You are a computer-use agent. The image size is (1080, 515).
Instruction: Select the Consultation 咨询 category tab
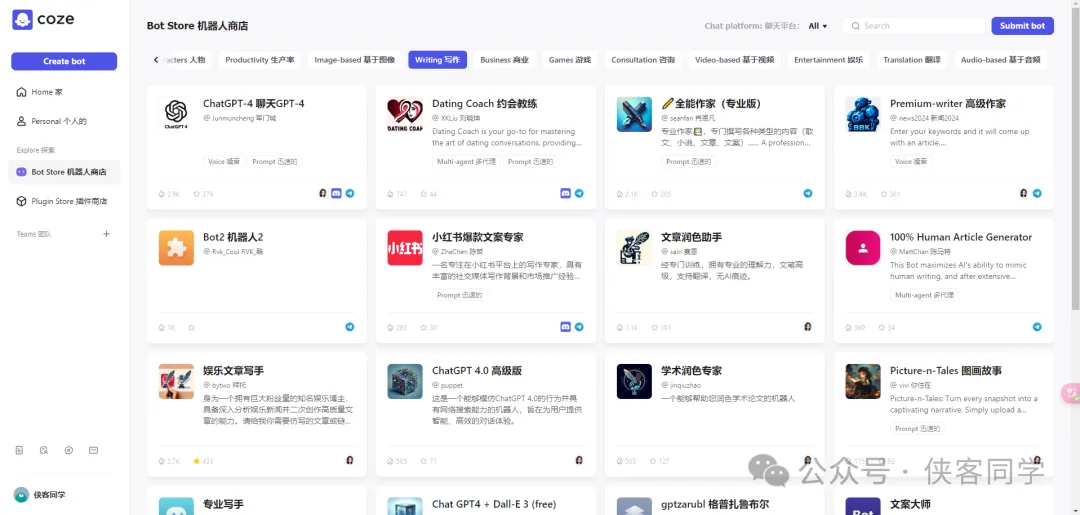click(643, 60)
